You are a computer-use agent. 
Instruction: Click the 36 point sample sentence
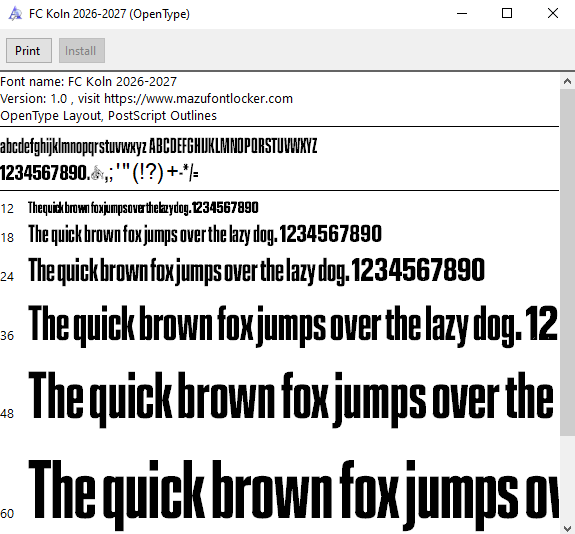(x=293, y=326)
